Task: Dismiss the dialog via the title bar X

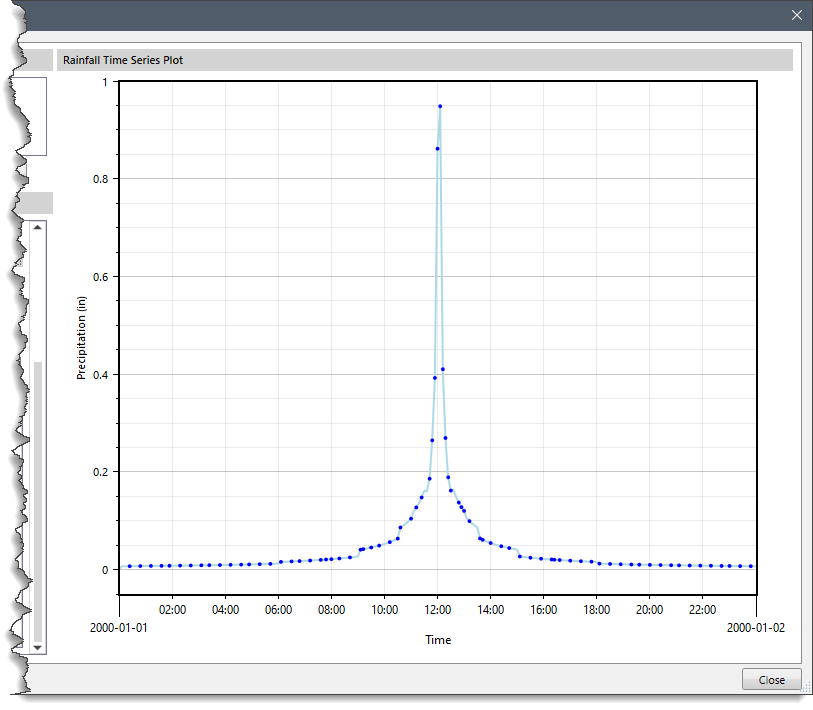Action: point(796,15)
